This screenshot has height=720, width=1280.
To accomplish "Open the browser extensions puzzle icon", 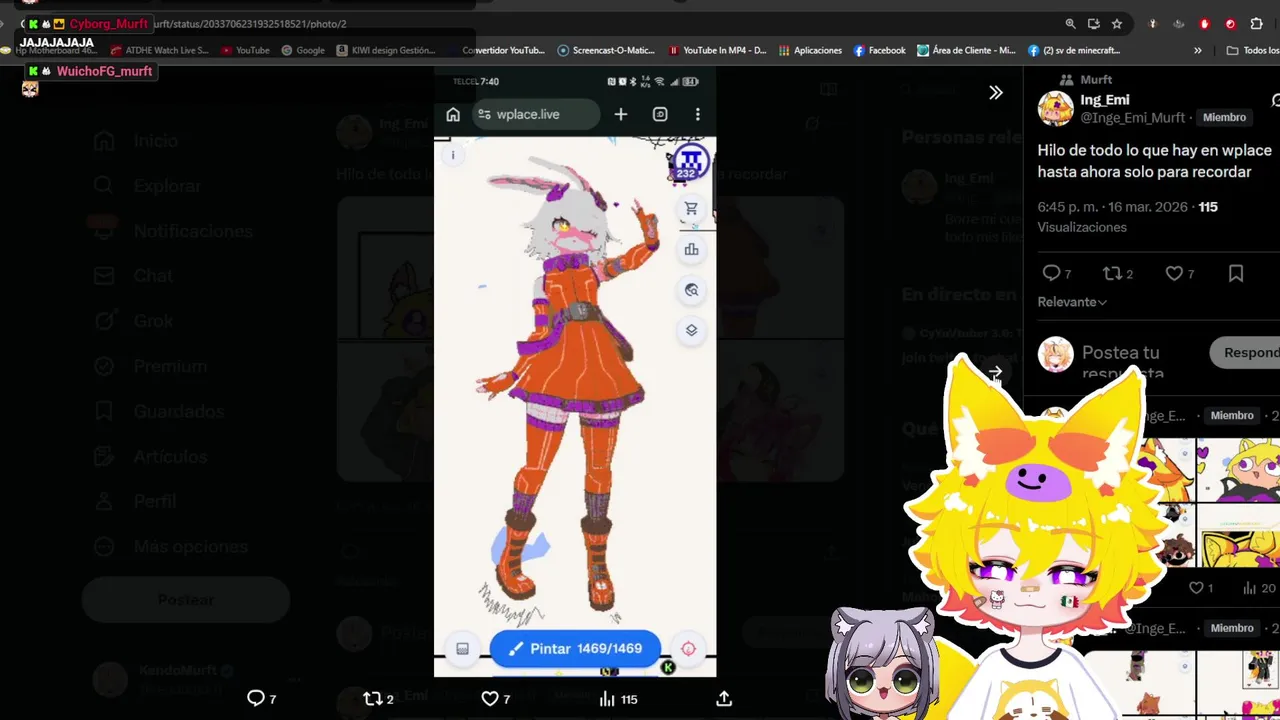I will click(1257, 24).
